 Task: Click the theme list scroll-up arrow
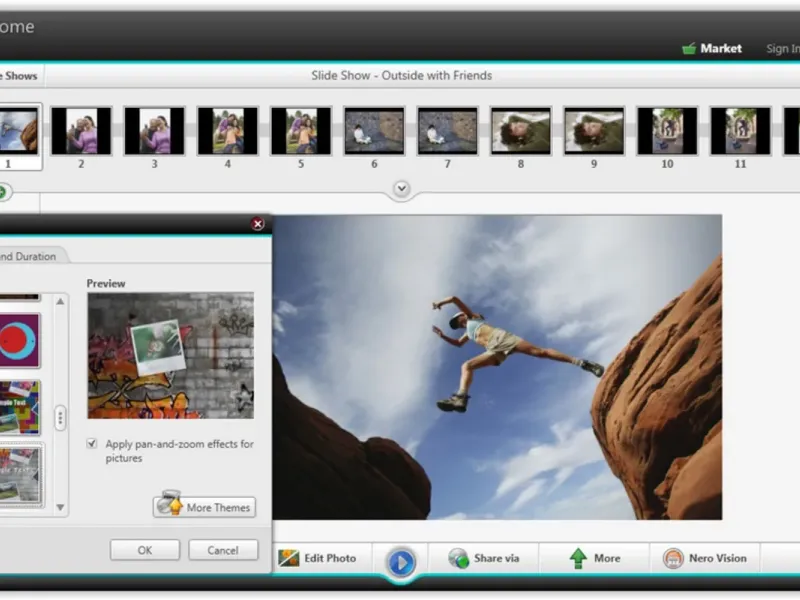(x=60, y=302)
